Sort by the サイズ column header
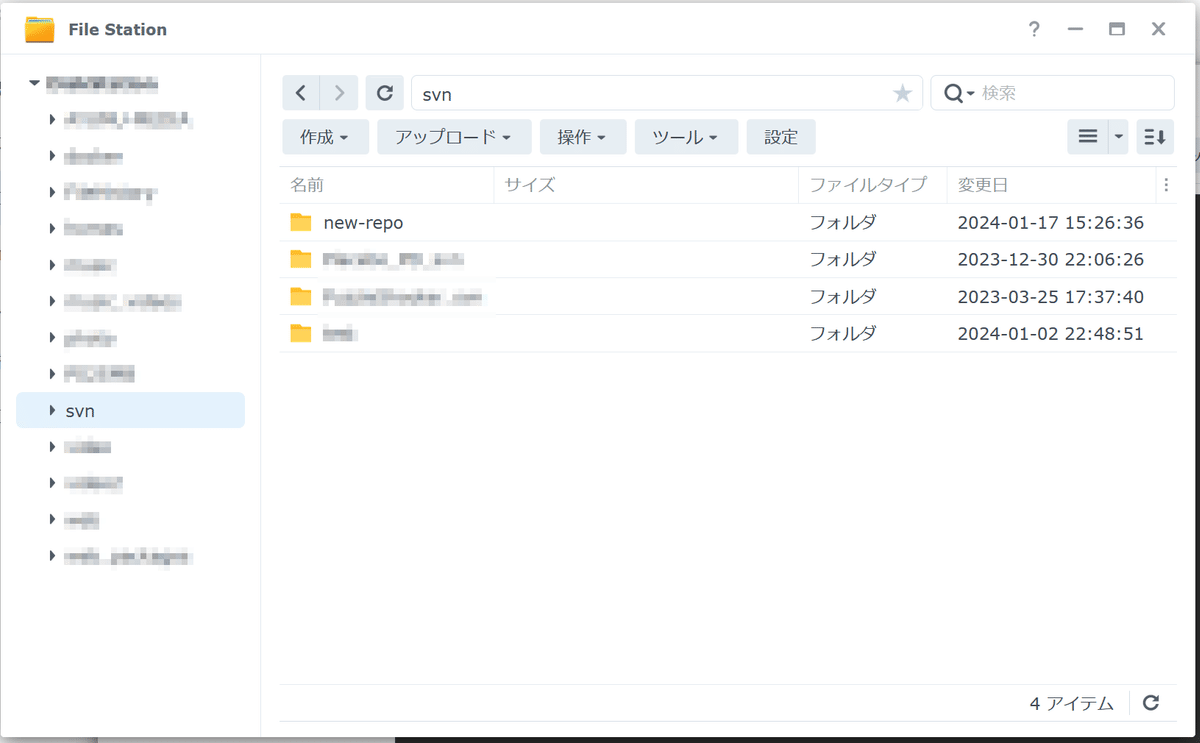1200x743 pixels. [646, 185]
